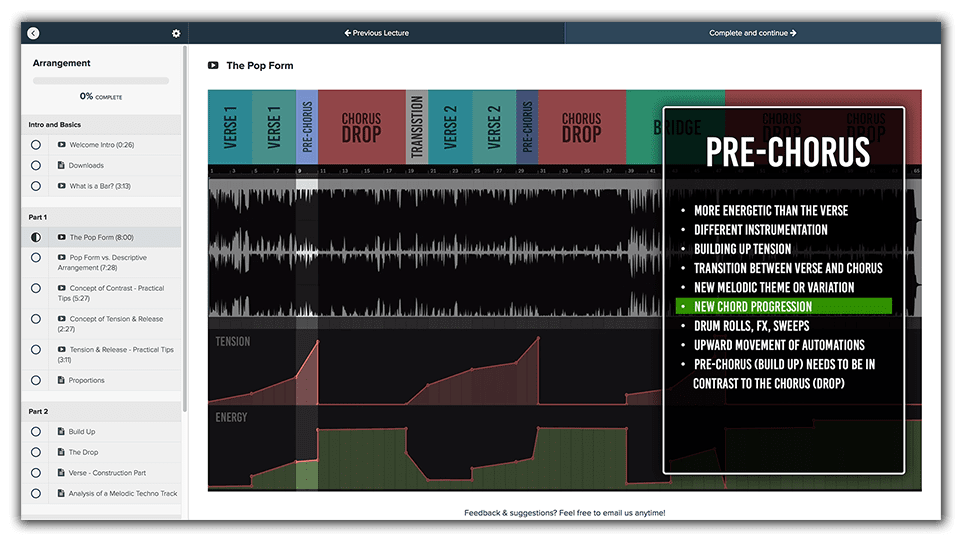The width and height of the screenshot is (960, 540).
Task: Open Concept of Contrast - Practical Tips lecture
Action: [x=111, y=293]
